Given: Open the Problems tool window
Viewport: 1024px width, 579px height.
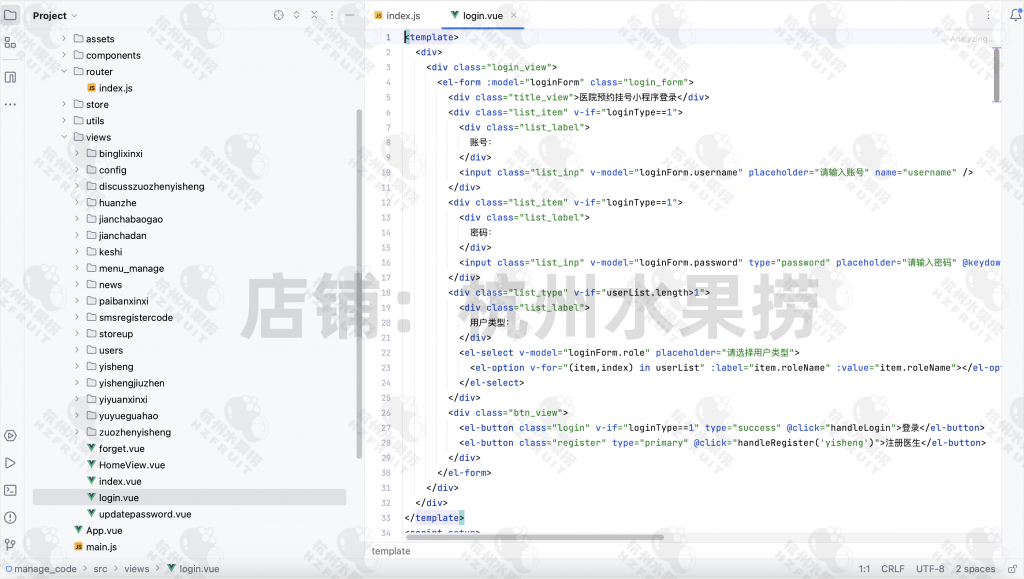Looking at the screenshot, I should click(x=8, y=518).
